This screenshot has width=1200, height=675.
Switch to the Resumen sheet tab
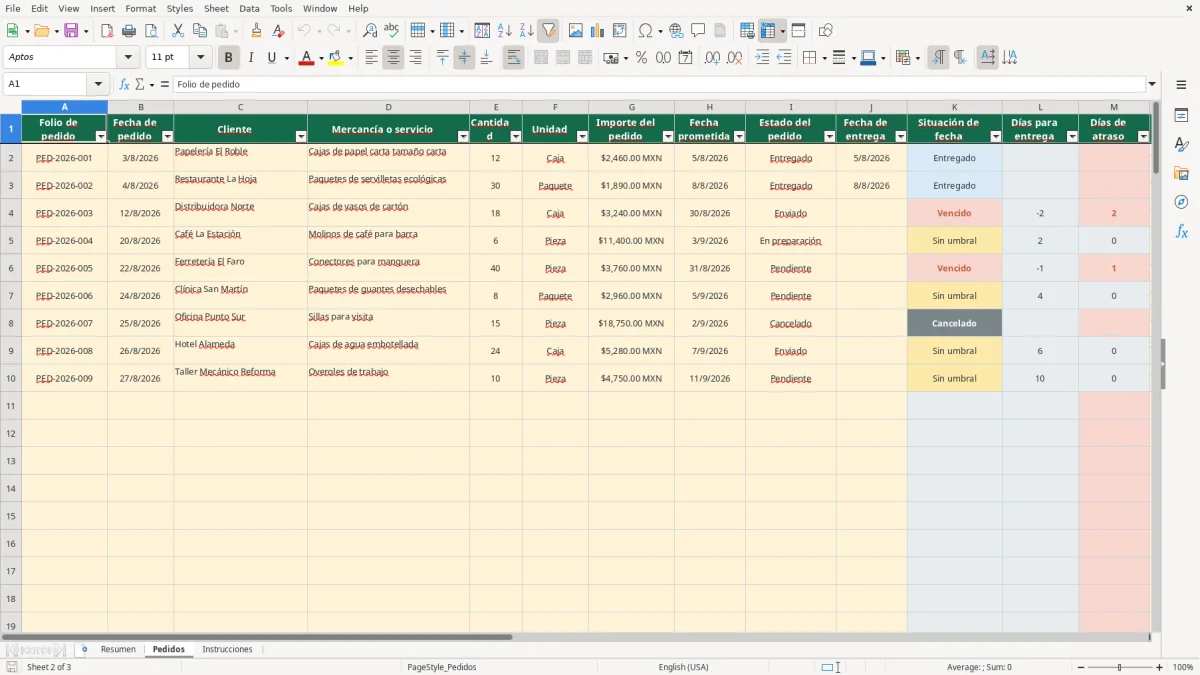(118, 649)
